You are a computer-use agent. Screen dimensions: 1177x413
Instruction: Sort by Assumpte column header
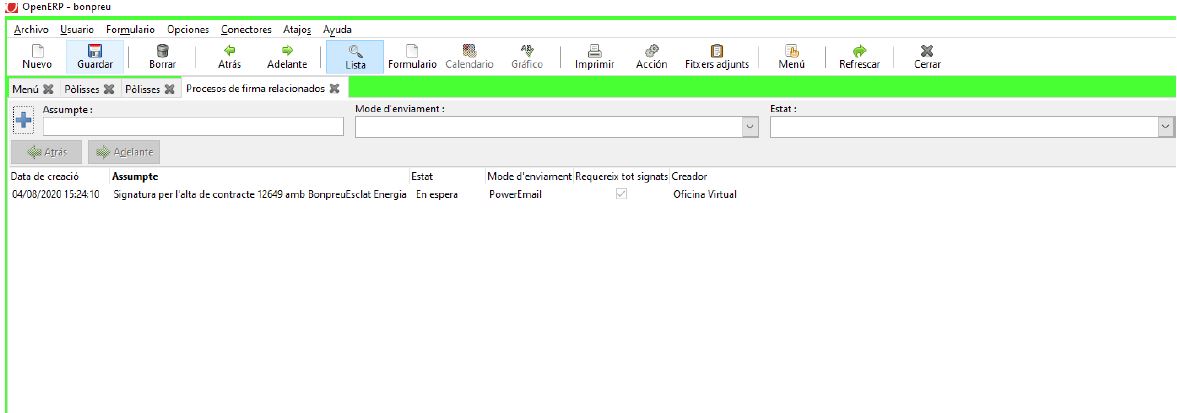pos(135,176)
